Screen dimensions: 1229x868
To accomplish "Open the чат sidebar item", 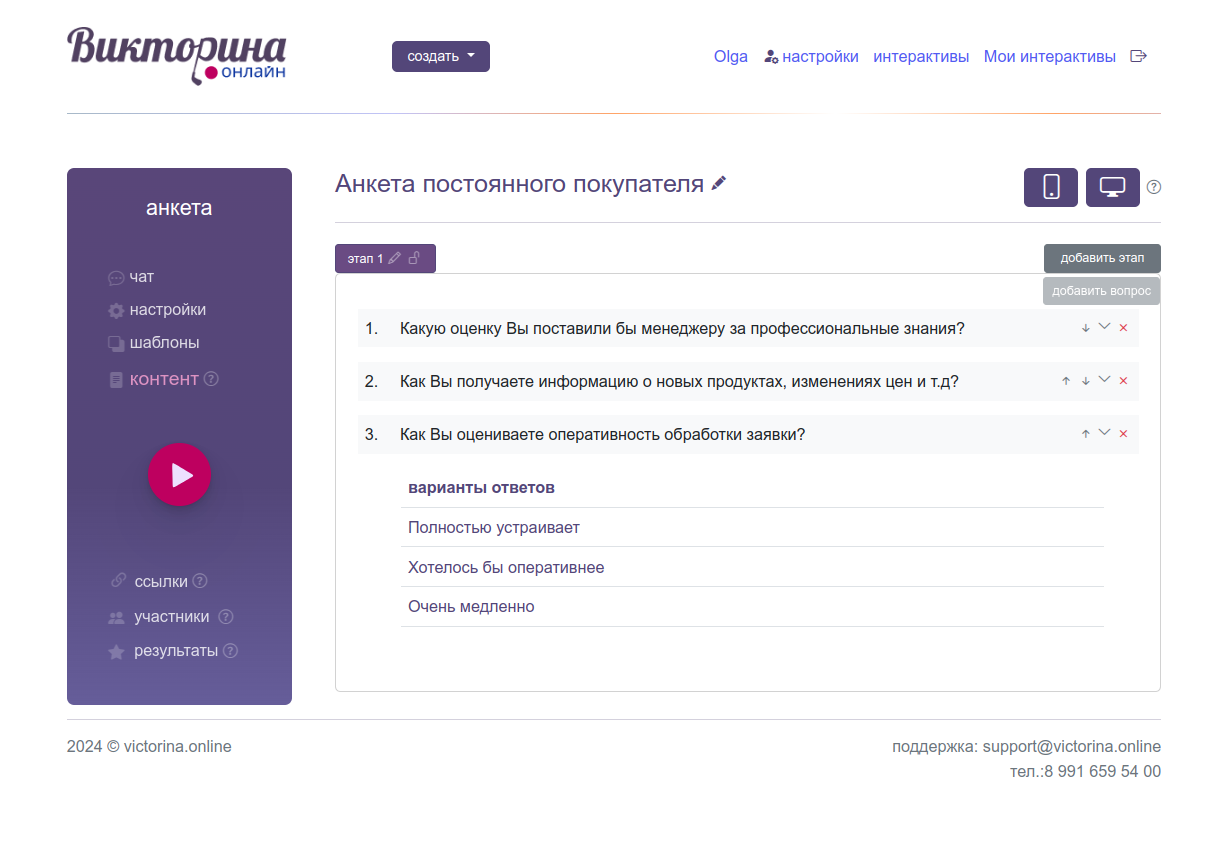I will tap(131, 277).
